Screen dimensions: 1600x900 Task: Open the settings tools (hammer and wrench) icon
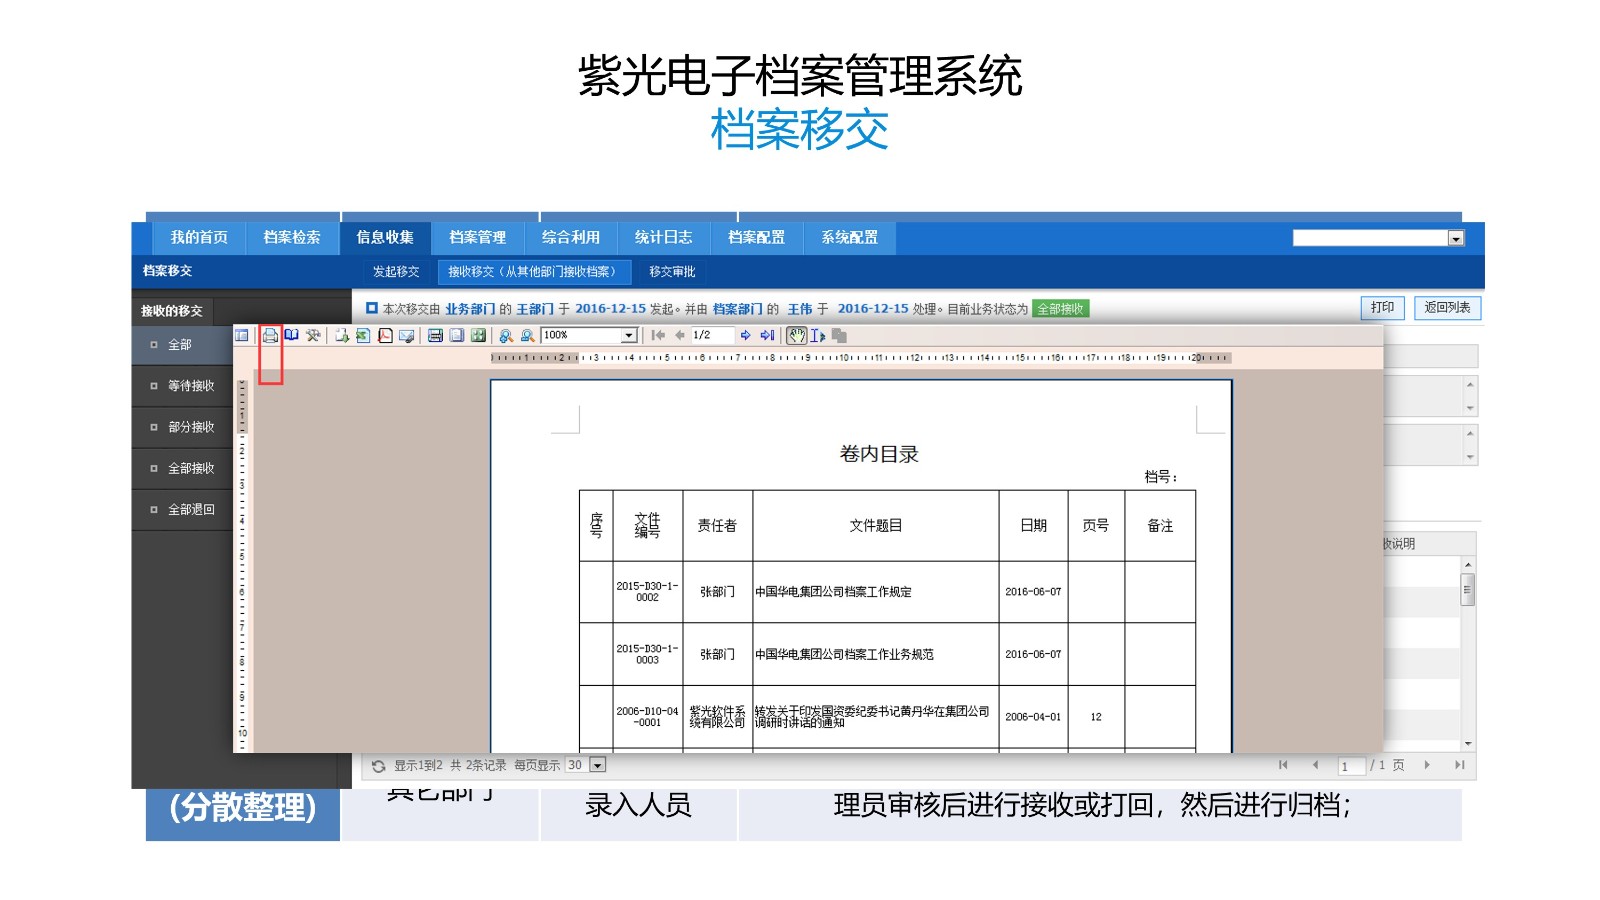tap(313, 336)
